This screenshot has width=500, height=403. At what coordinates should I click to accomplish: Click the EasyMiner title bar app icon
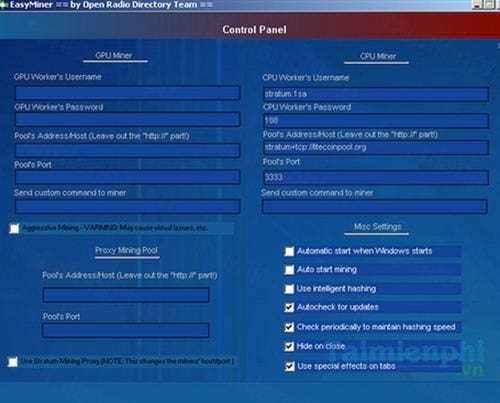coord(3,5)
